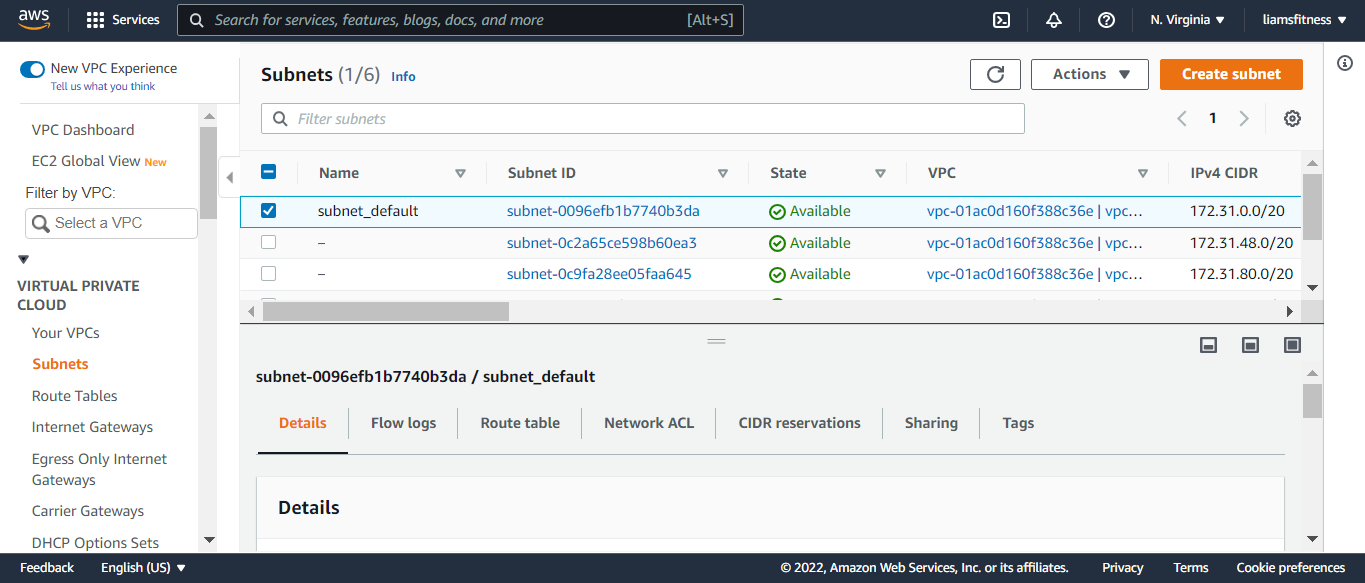
Task: Click the refresh subnets button
Action: 995,74
